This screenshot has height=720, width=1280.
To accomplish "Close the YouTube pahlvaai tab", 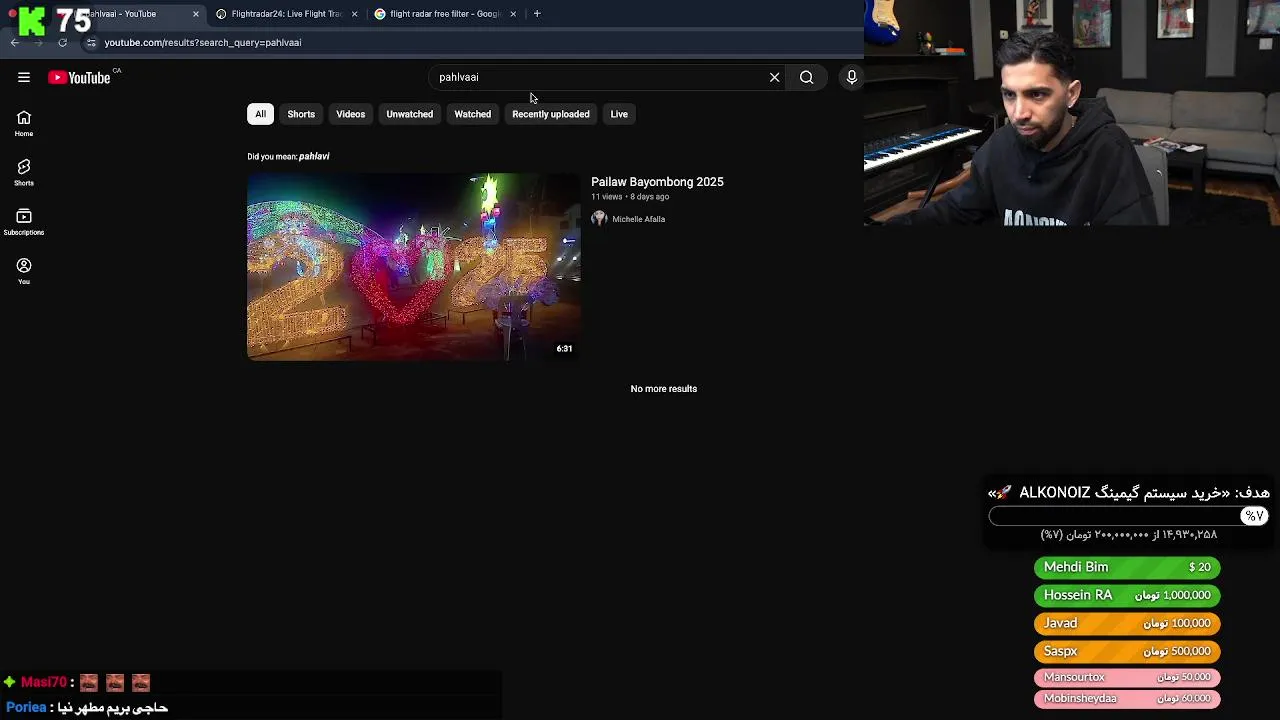I will coord(196,14).
